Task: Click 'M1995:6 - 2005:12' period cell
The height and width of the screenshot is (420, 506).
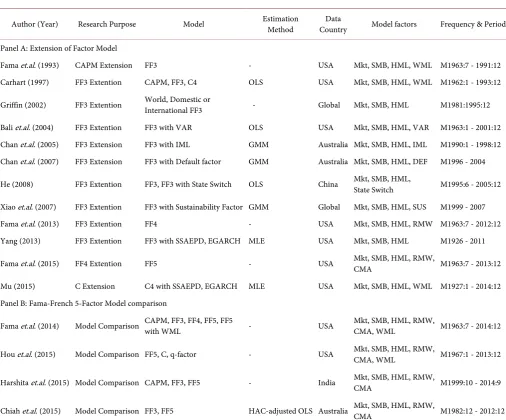Action: point(470,184)
